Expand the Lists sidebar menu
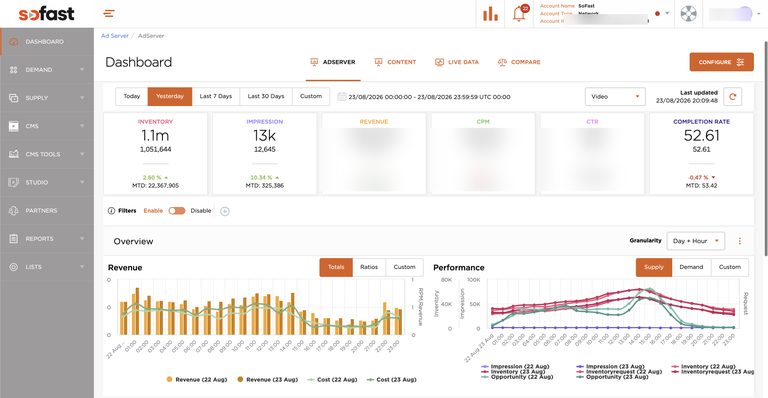 coord(82,267)
